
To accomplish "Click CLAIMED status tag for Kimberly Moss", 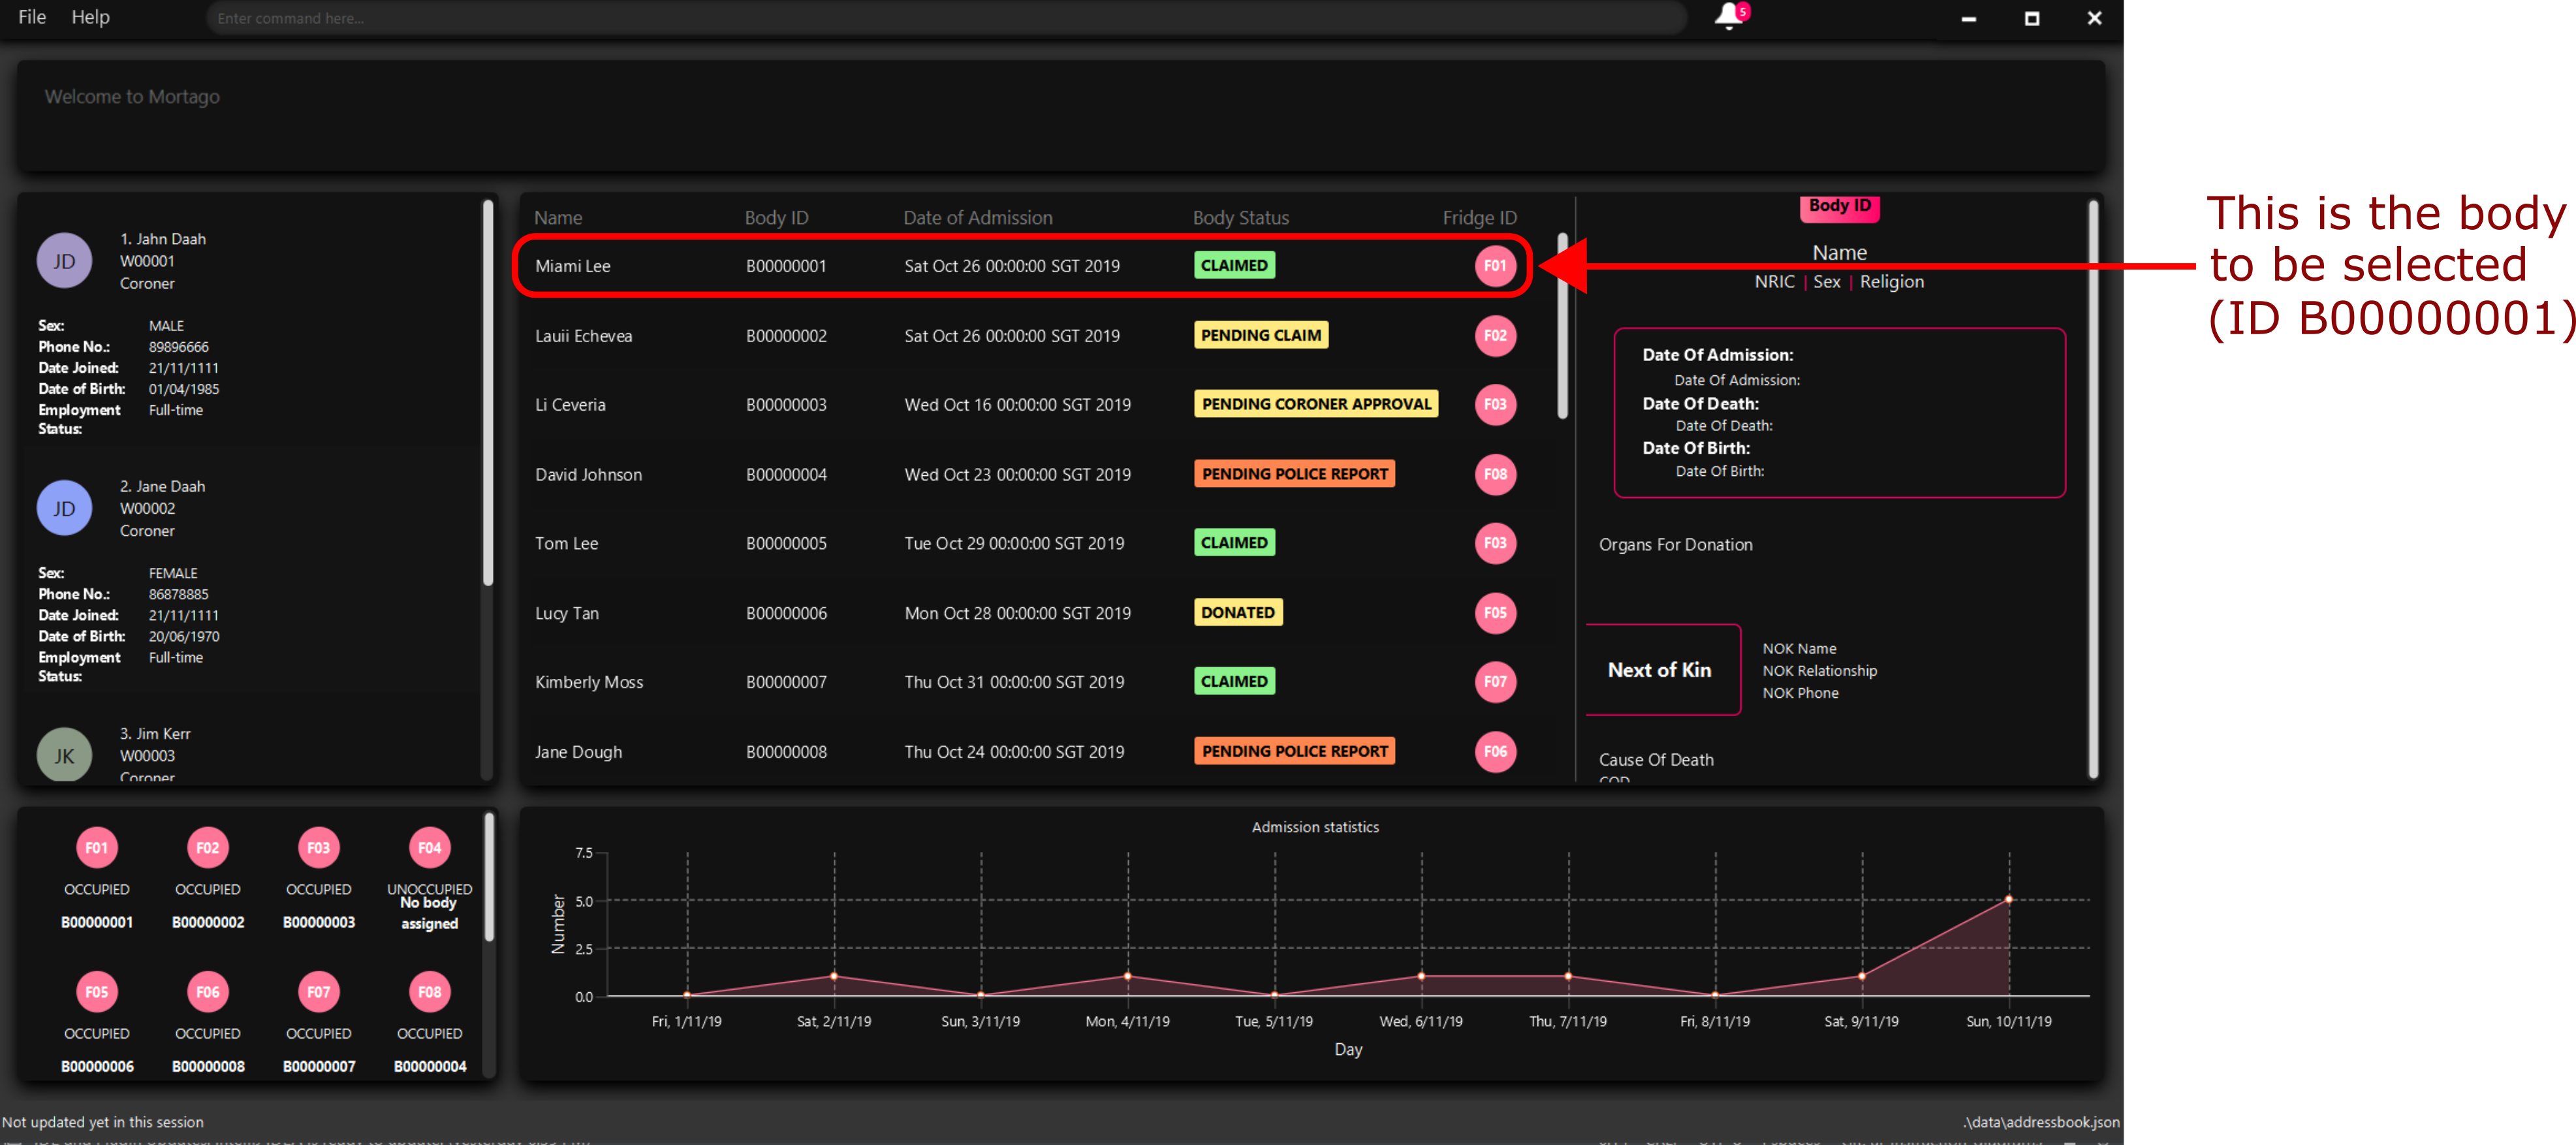I will click(1234, 682).
